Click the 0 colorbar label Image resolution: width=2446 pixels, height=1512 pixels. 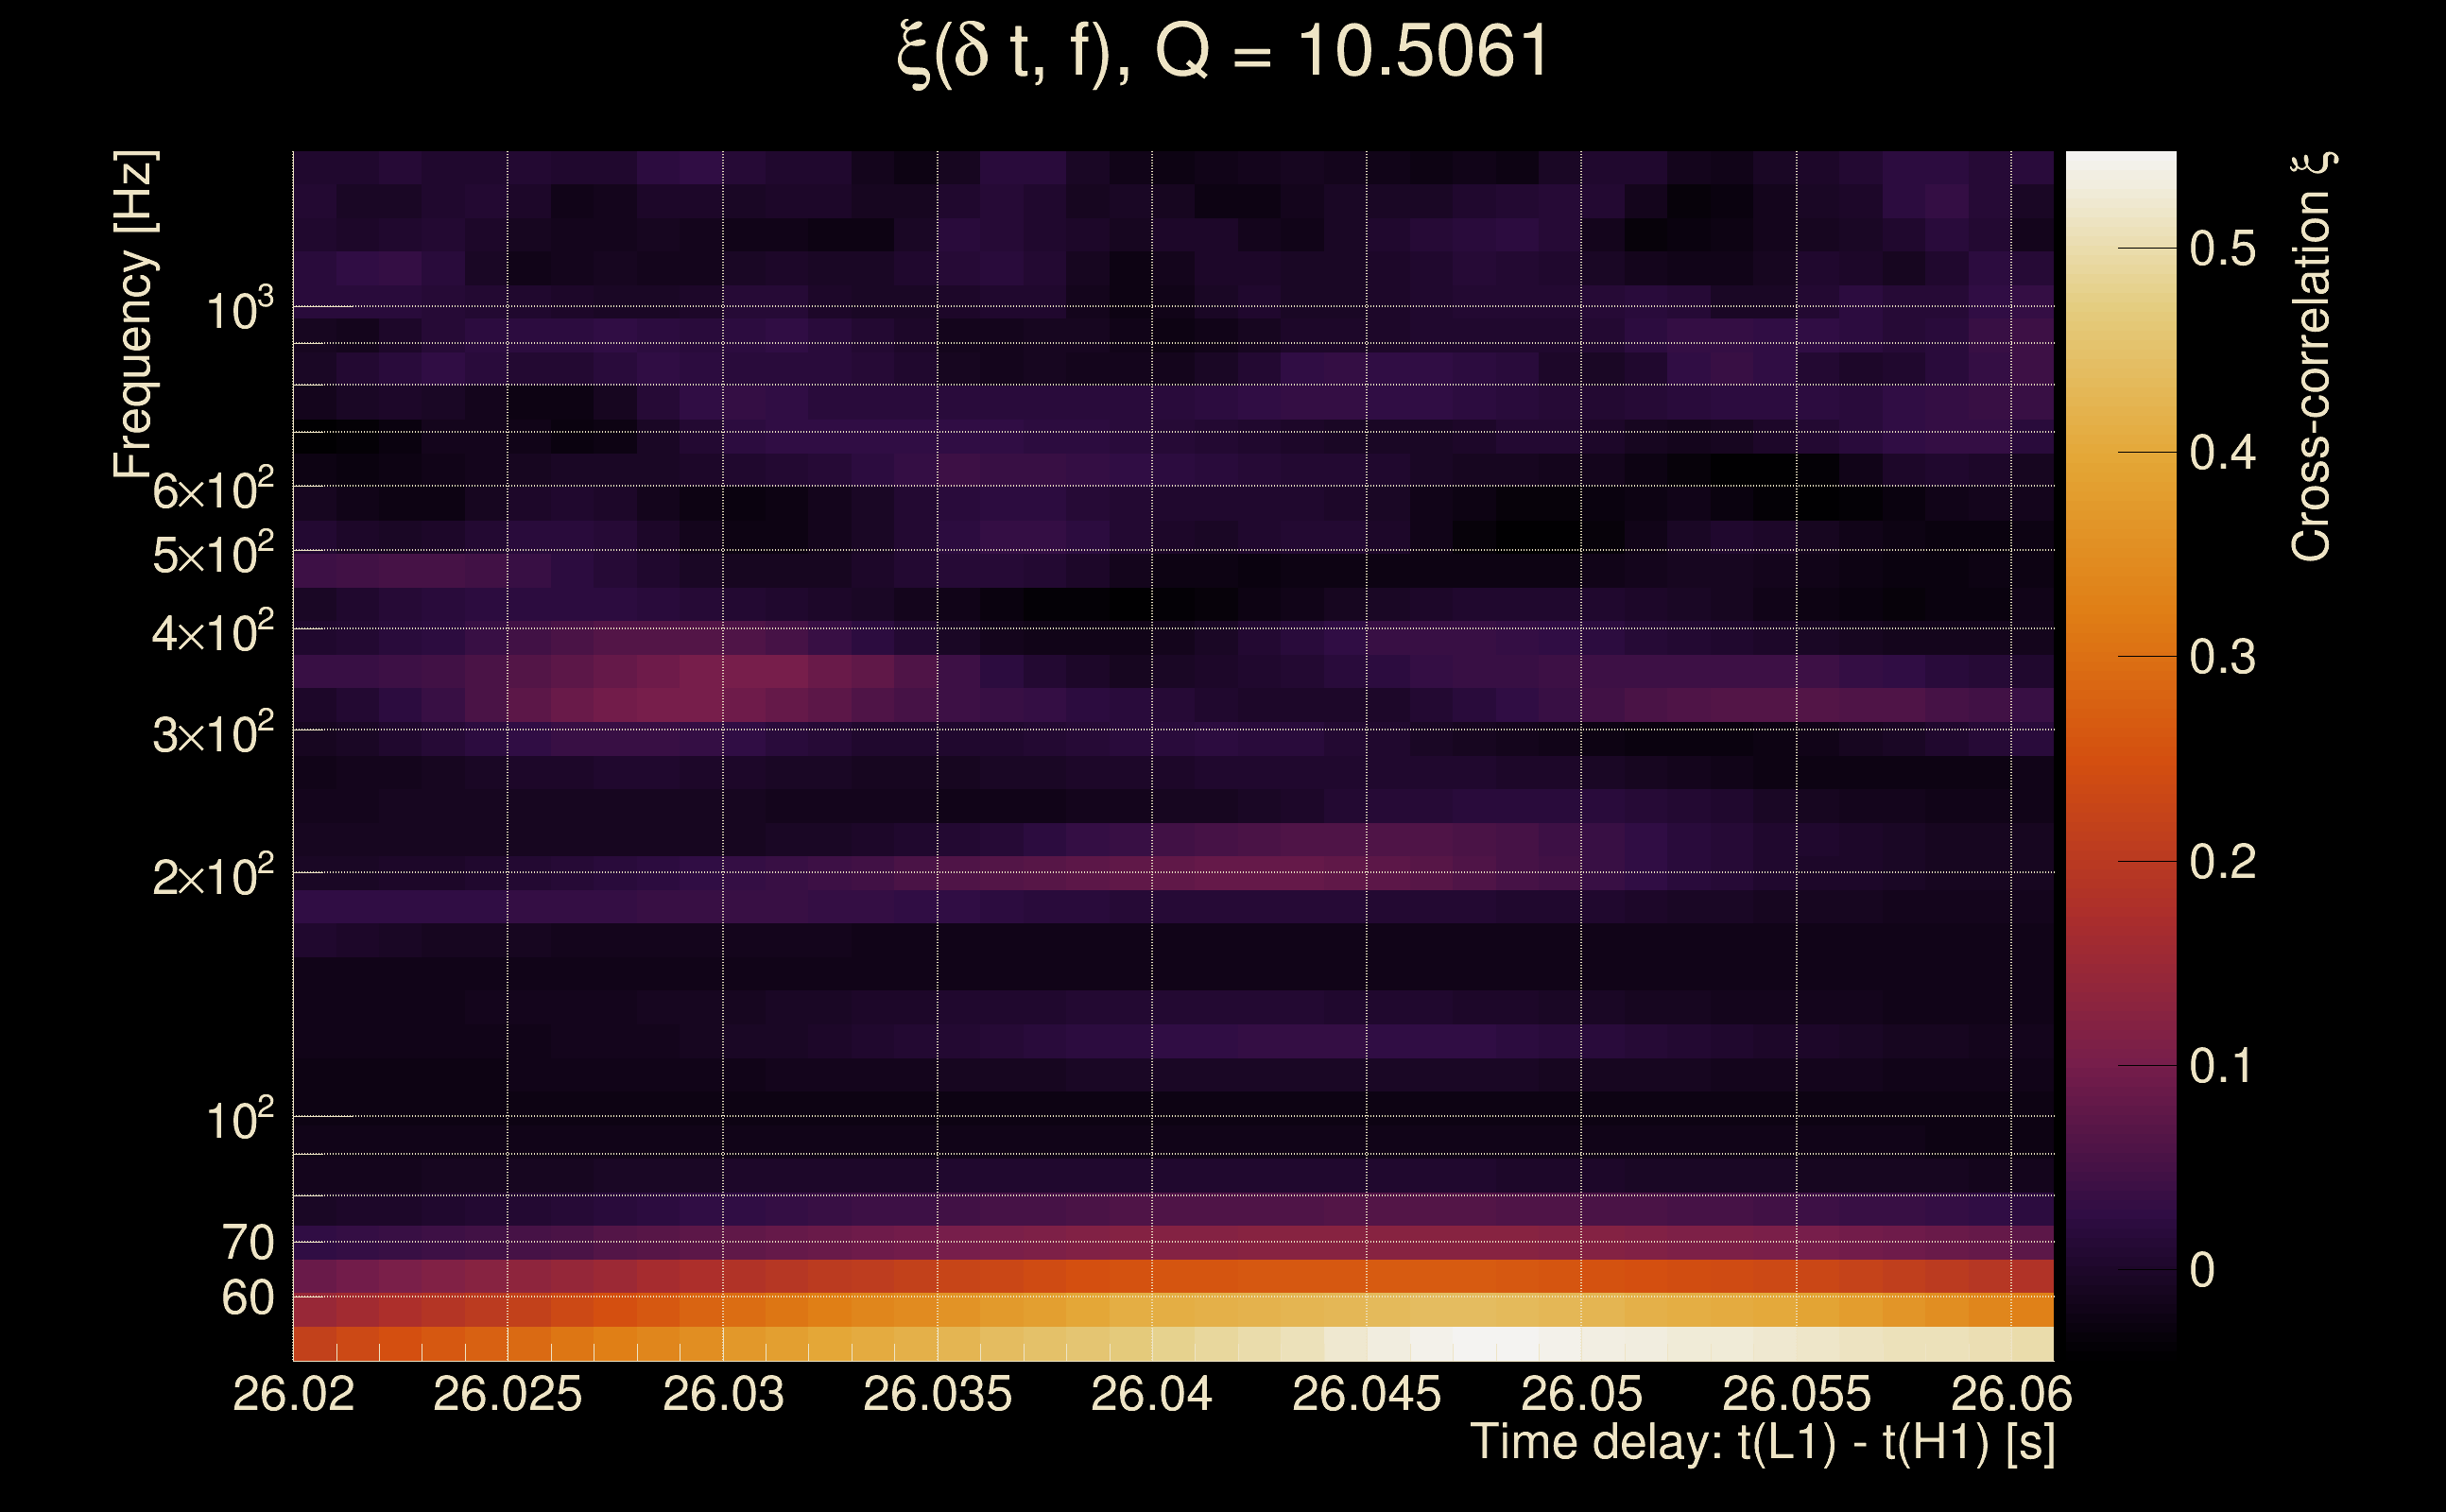tap(2202, 1271)
